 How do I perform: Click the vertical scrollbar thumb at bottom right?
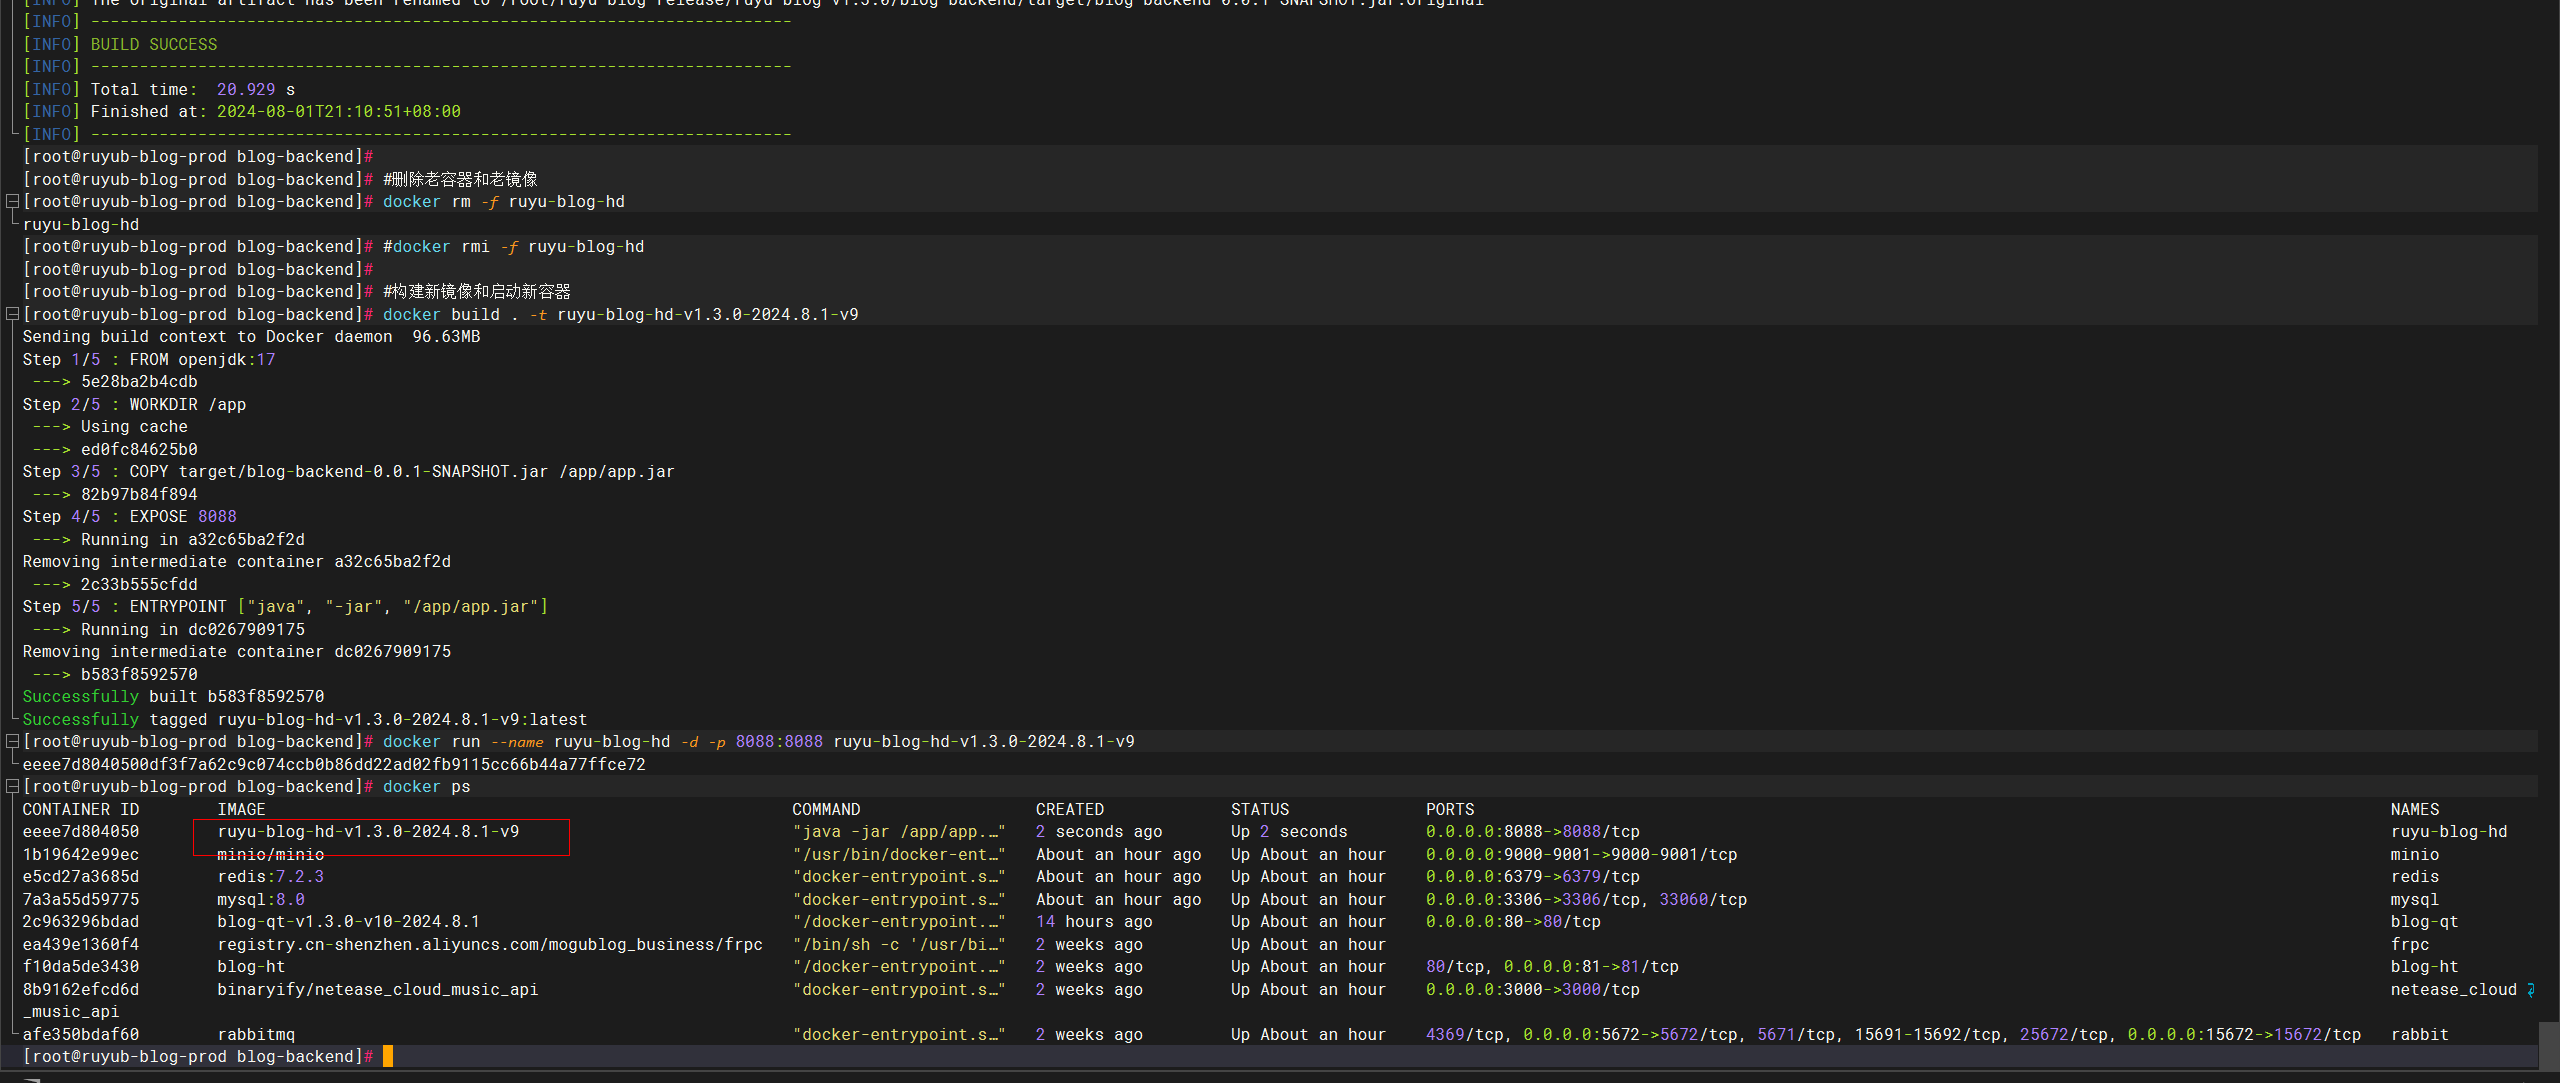pos(2549,1046)
